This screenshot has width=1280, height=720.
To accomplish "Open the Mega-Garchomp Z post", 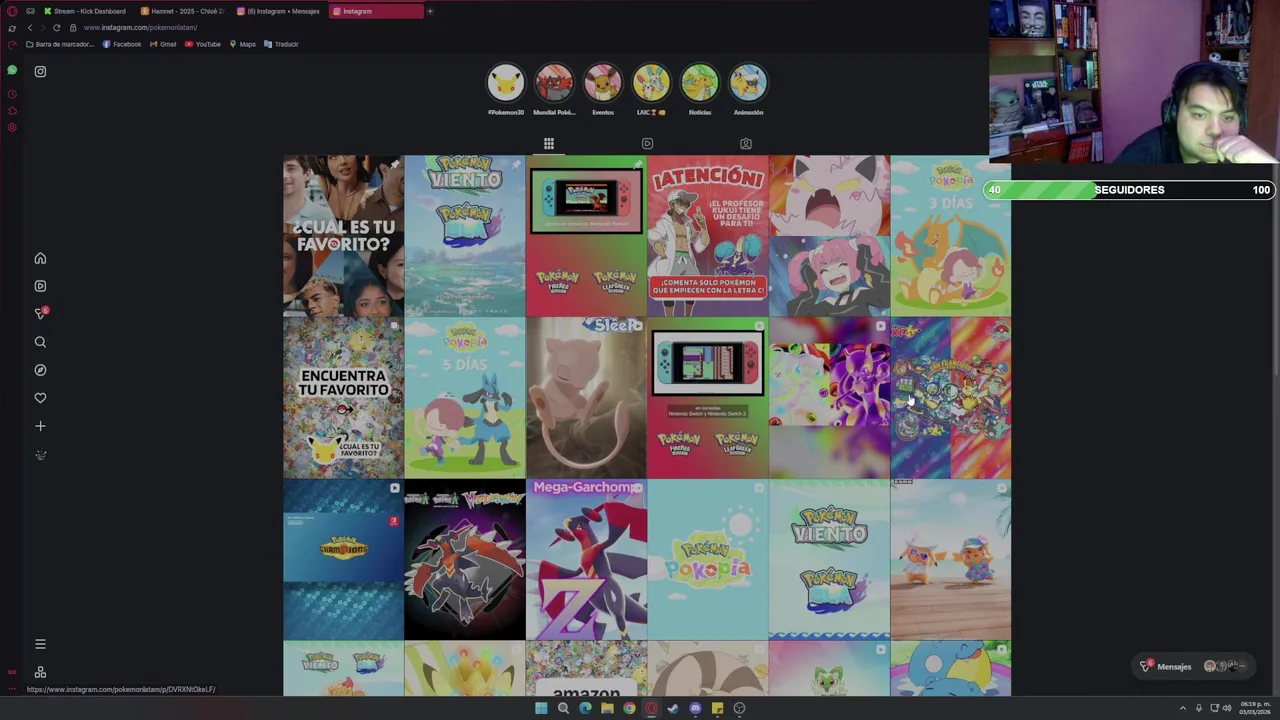I will tap(586, 560).
